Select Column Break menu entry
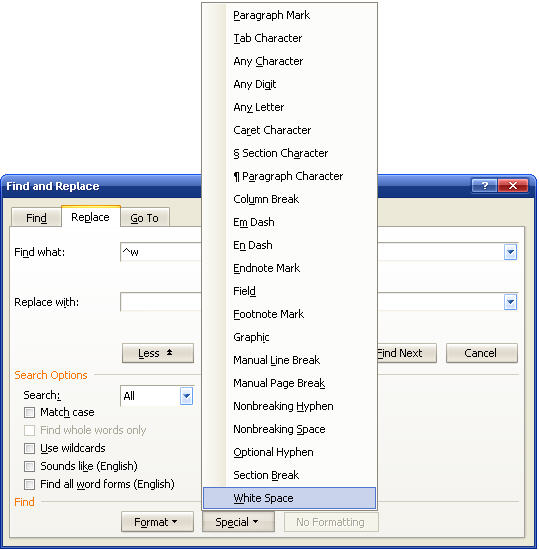The height and width of the screenshot is (550, 539). (289, 199)
